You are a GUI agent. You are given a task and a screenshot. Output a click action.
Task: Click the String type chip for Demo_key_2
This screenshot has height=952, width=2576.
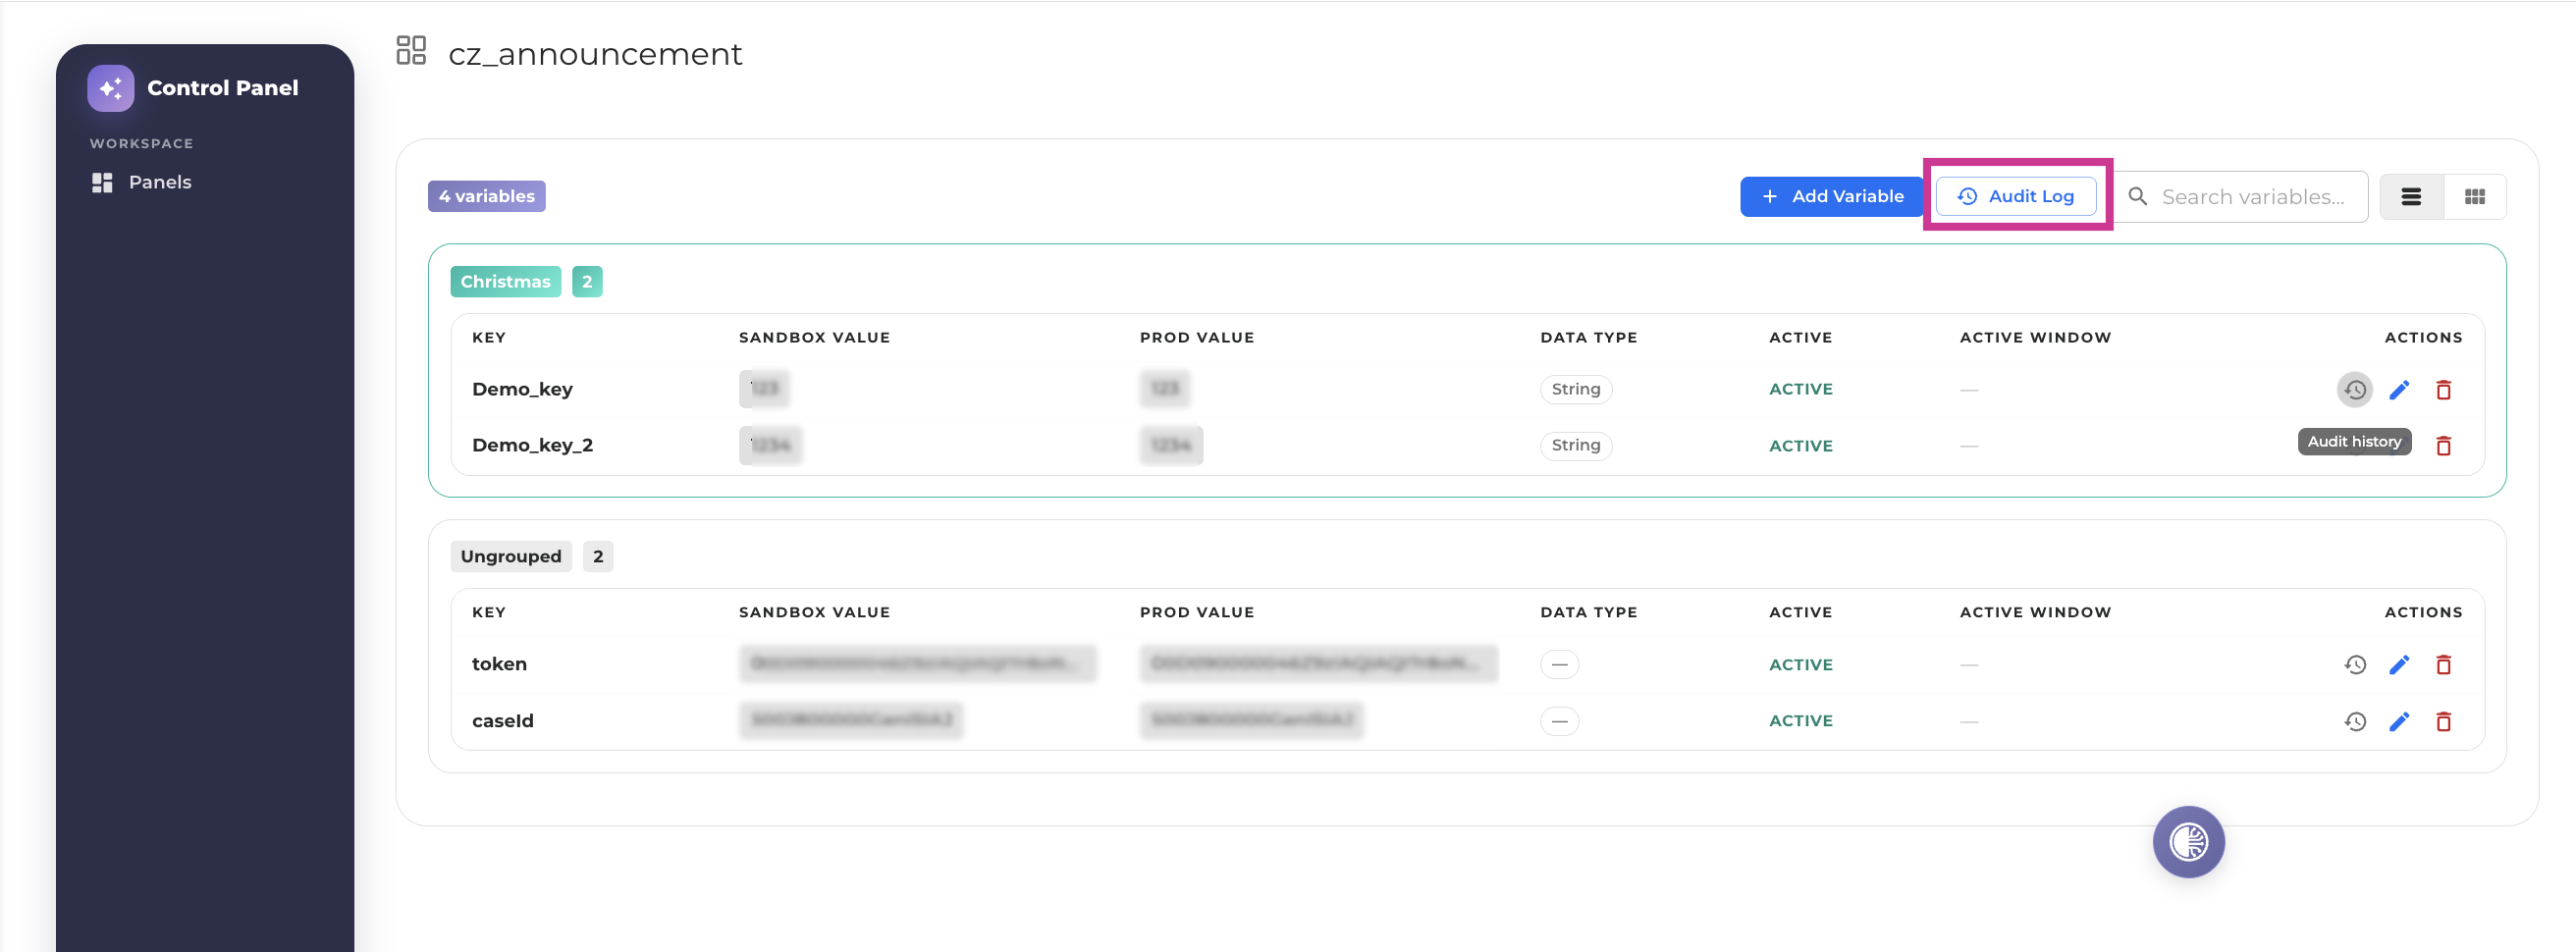pos(1575,445)
